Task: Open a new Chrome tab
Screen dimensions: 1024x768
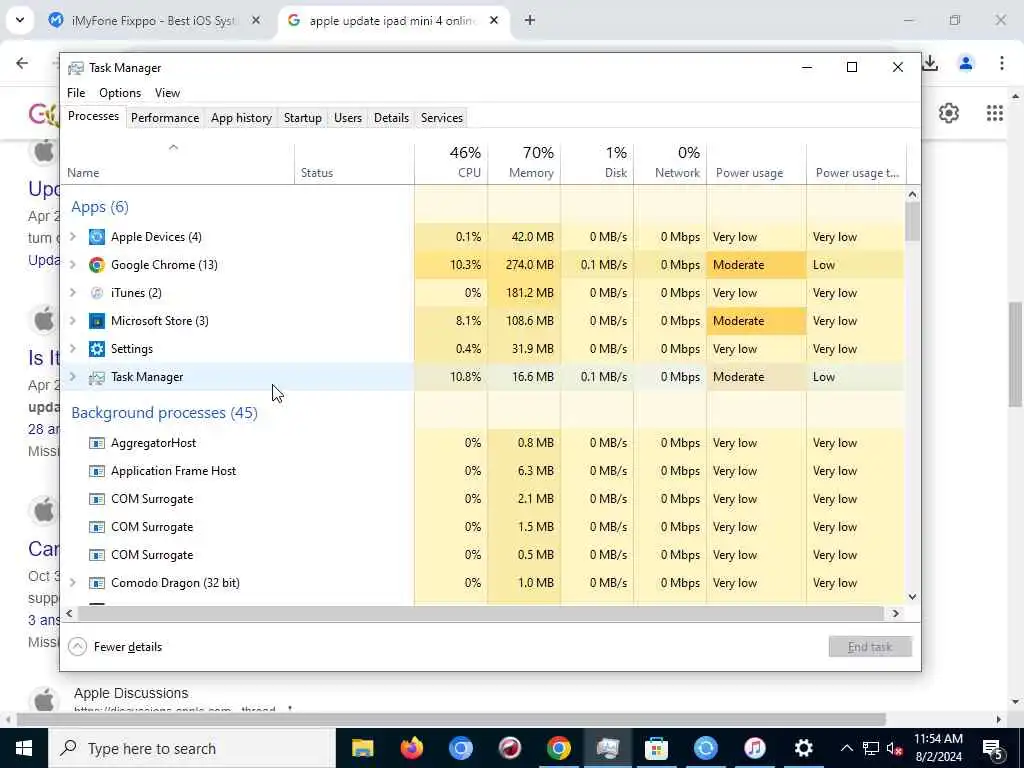Action: coord(530,21)
